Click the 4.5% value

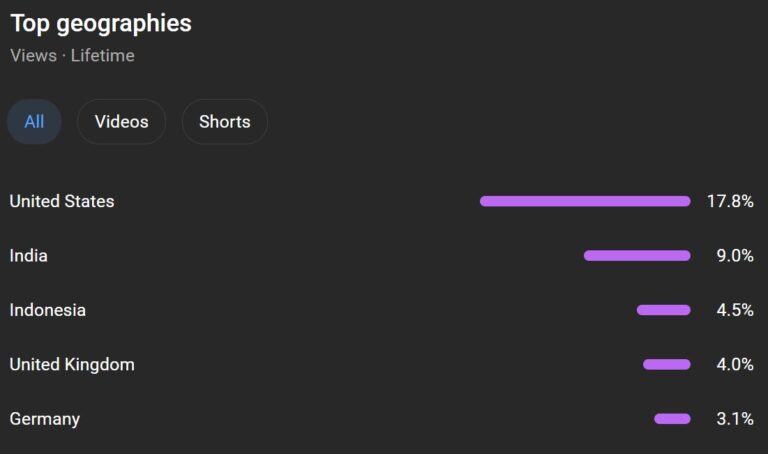[x=735, y=310]
